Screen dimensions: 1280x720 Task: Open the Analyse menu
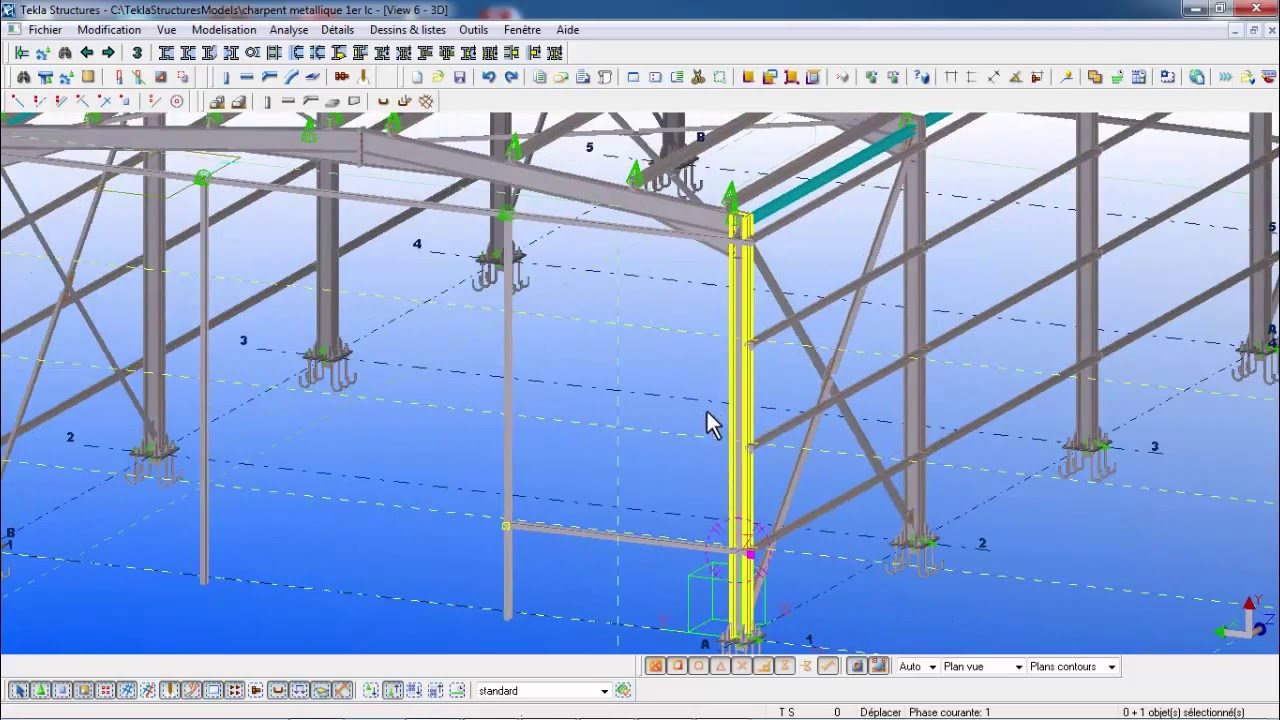click(x=289, y=30)
